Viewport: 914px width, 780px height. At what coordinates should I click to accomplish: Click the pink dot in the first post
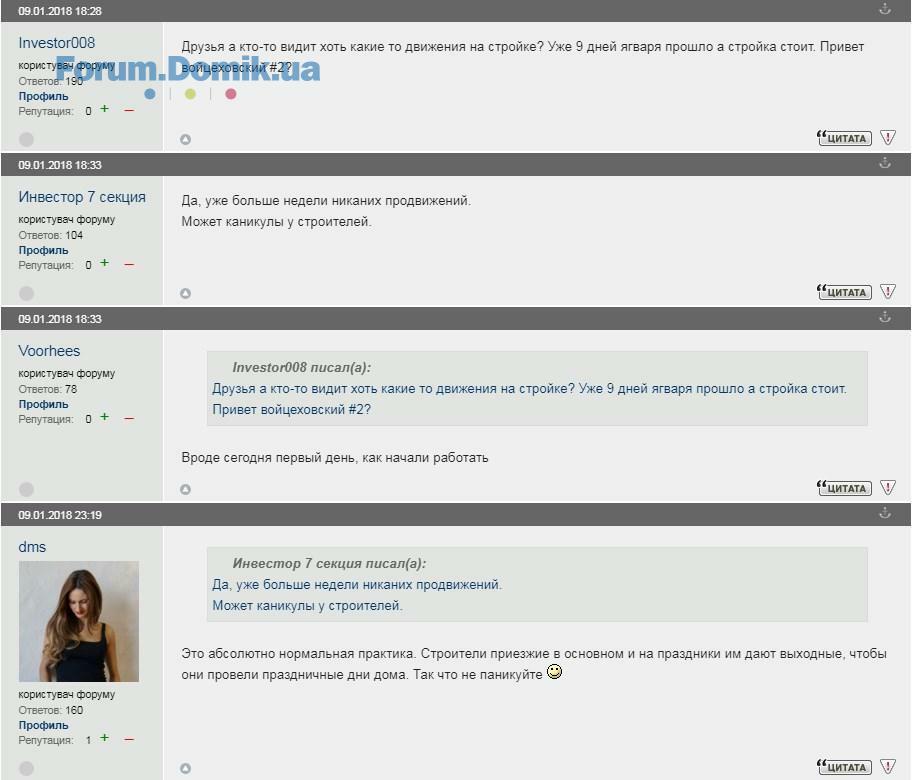pyautogui.click(x=231, y=94)
